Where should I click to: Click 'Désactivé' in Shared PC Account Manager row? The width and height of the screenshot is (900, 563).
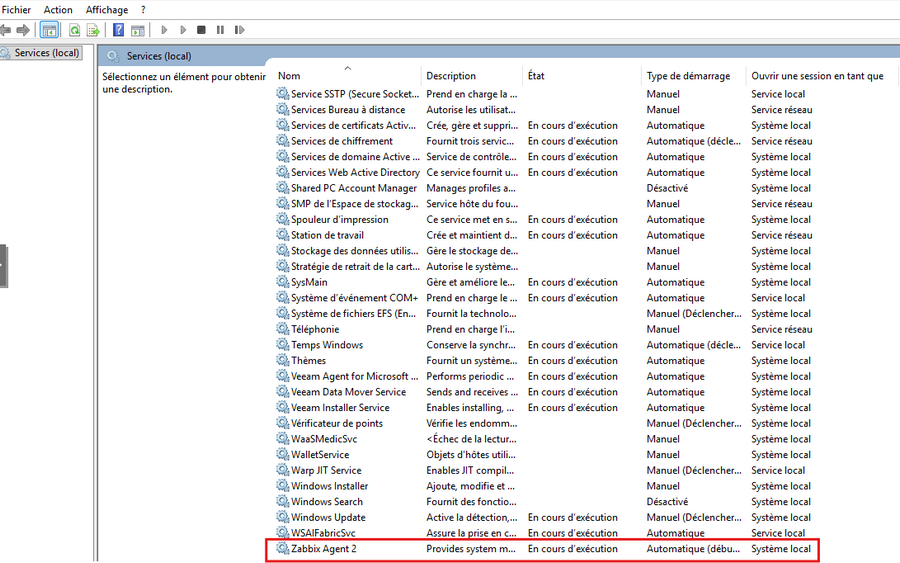click(x=667, y=188)
